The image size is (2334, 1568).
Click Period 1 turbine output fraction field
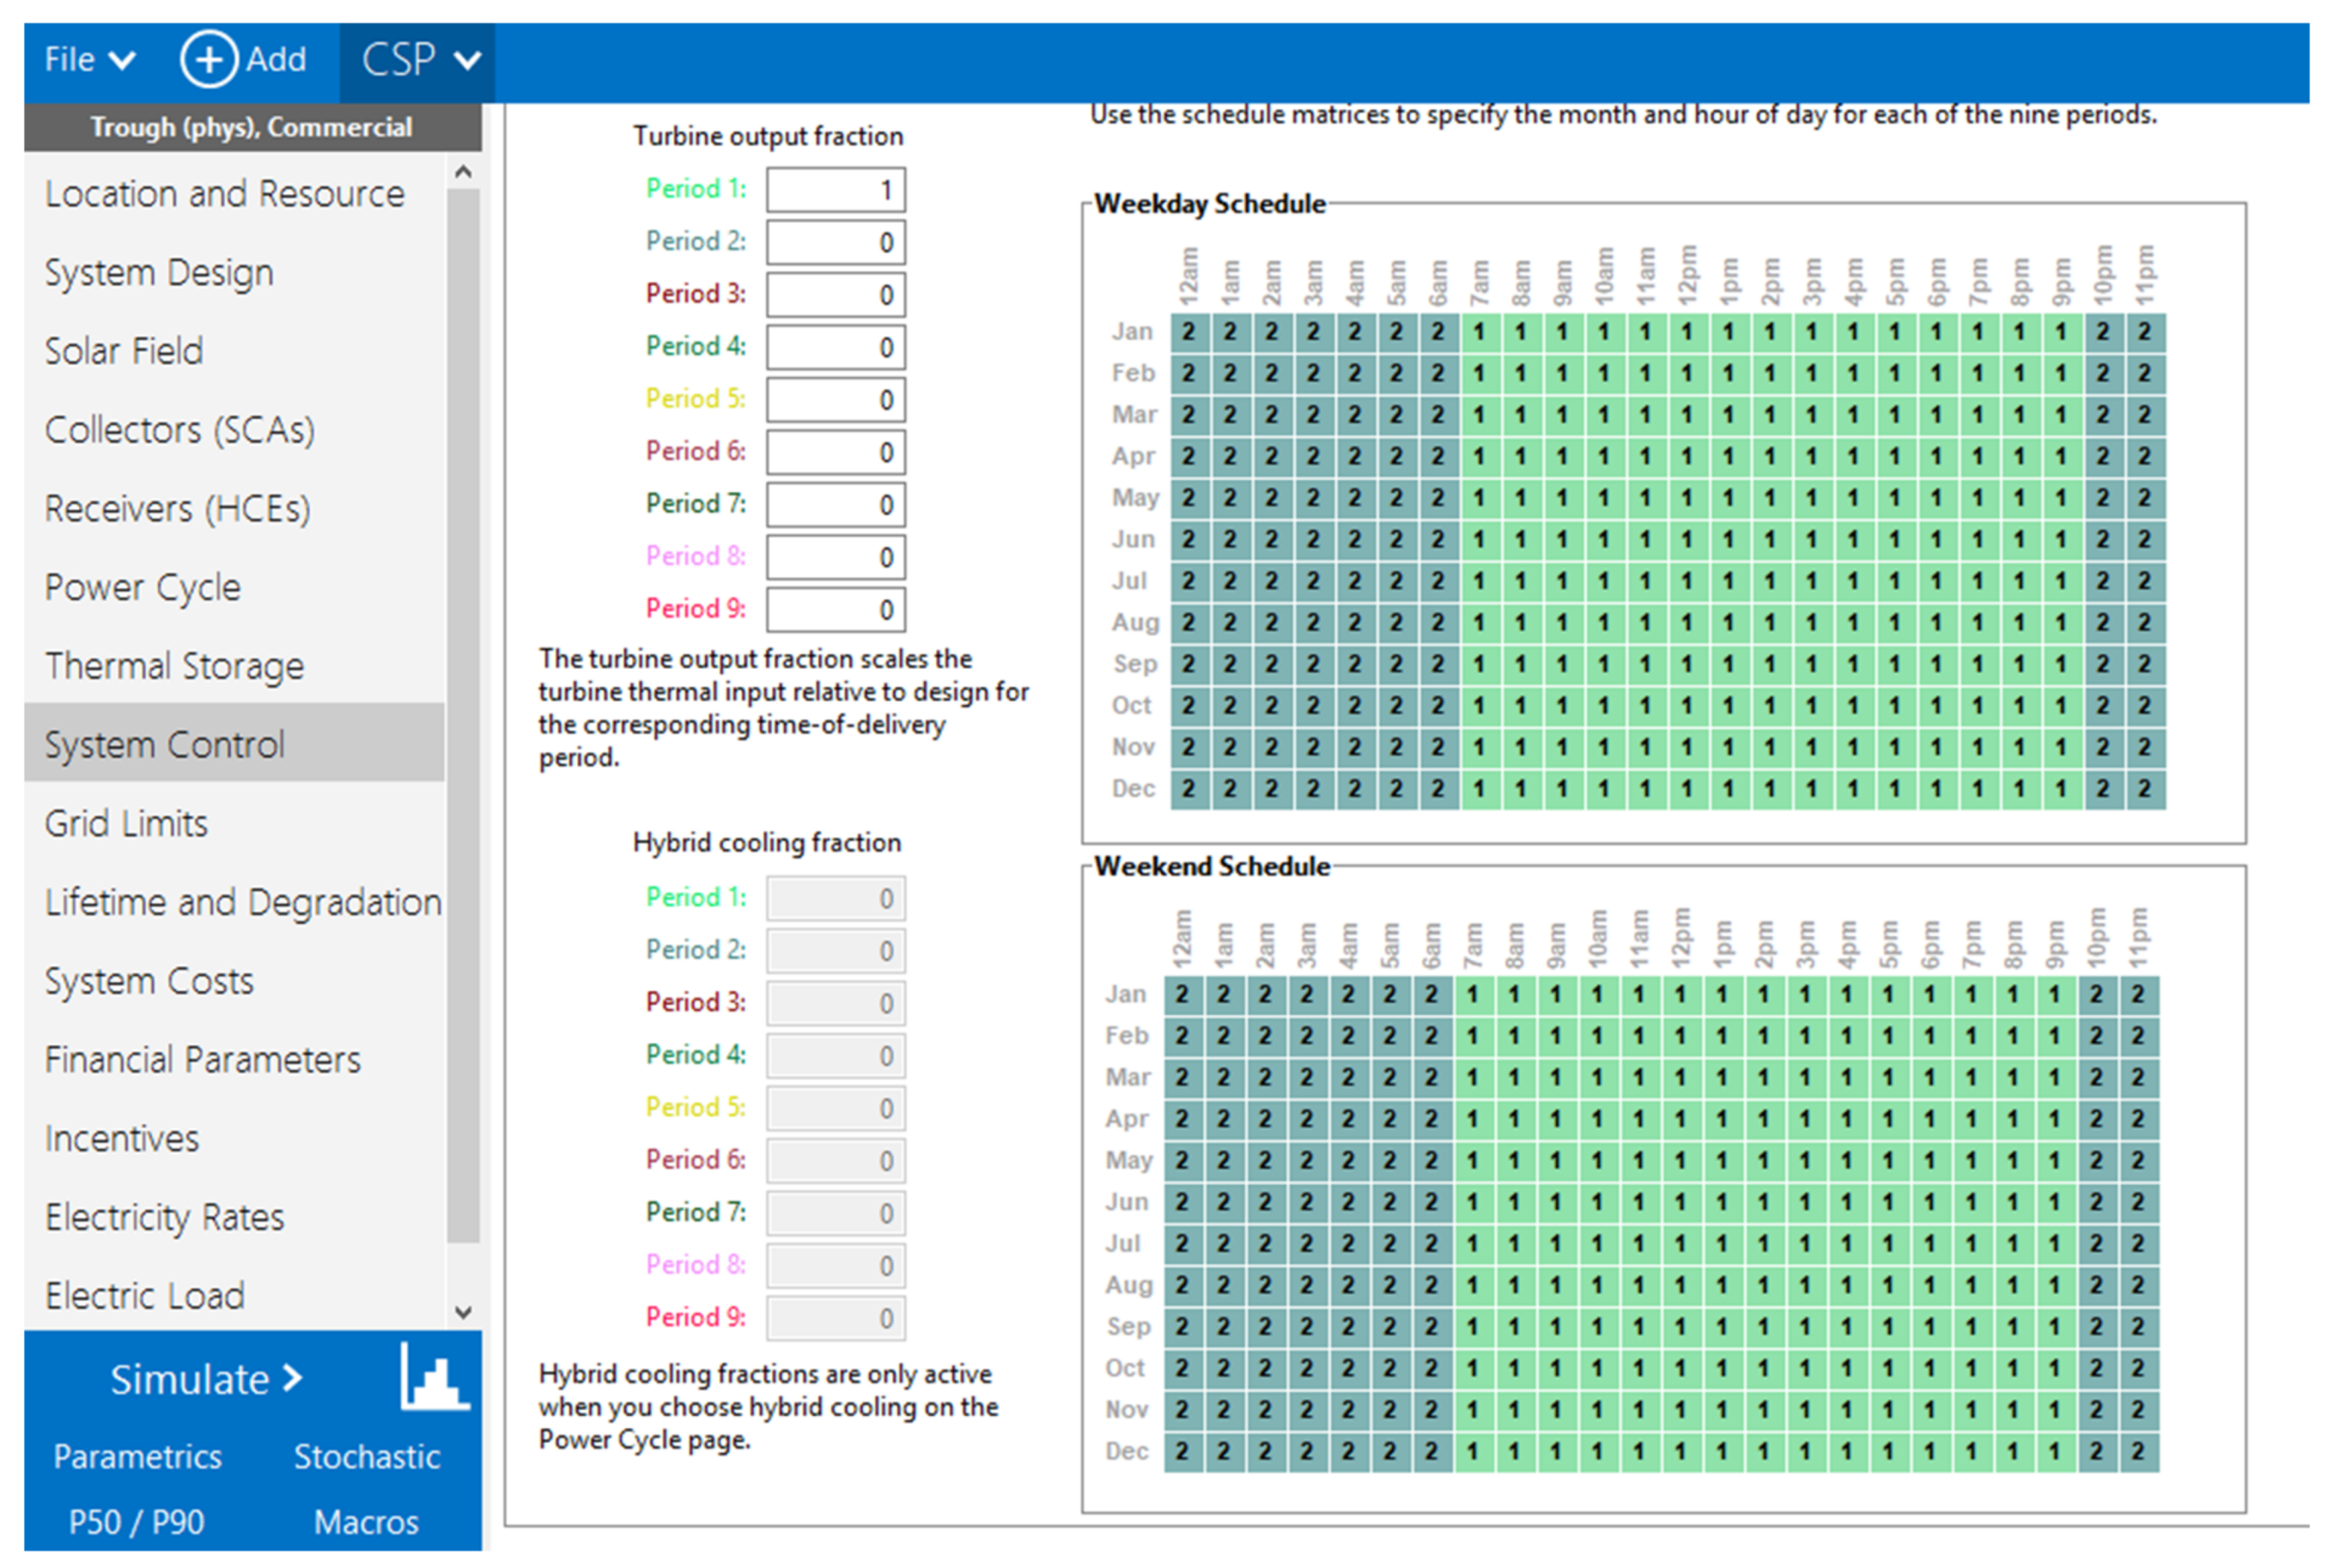coord(835,190)
